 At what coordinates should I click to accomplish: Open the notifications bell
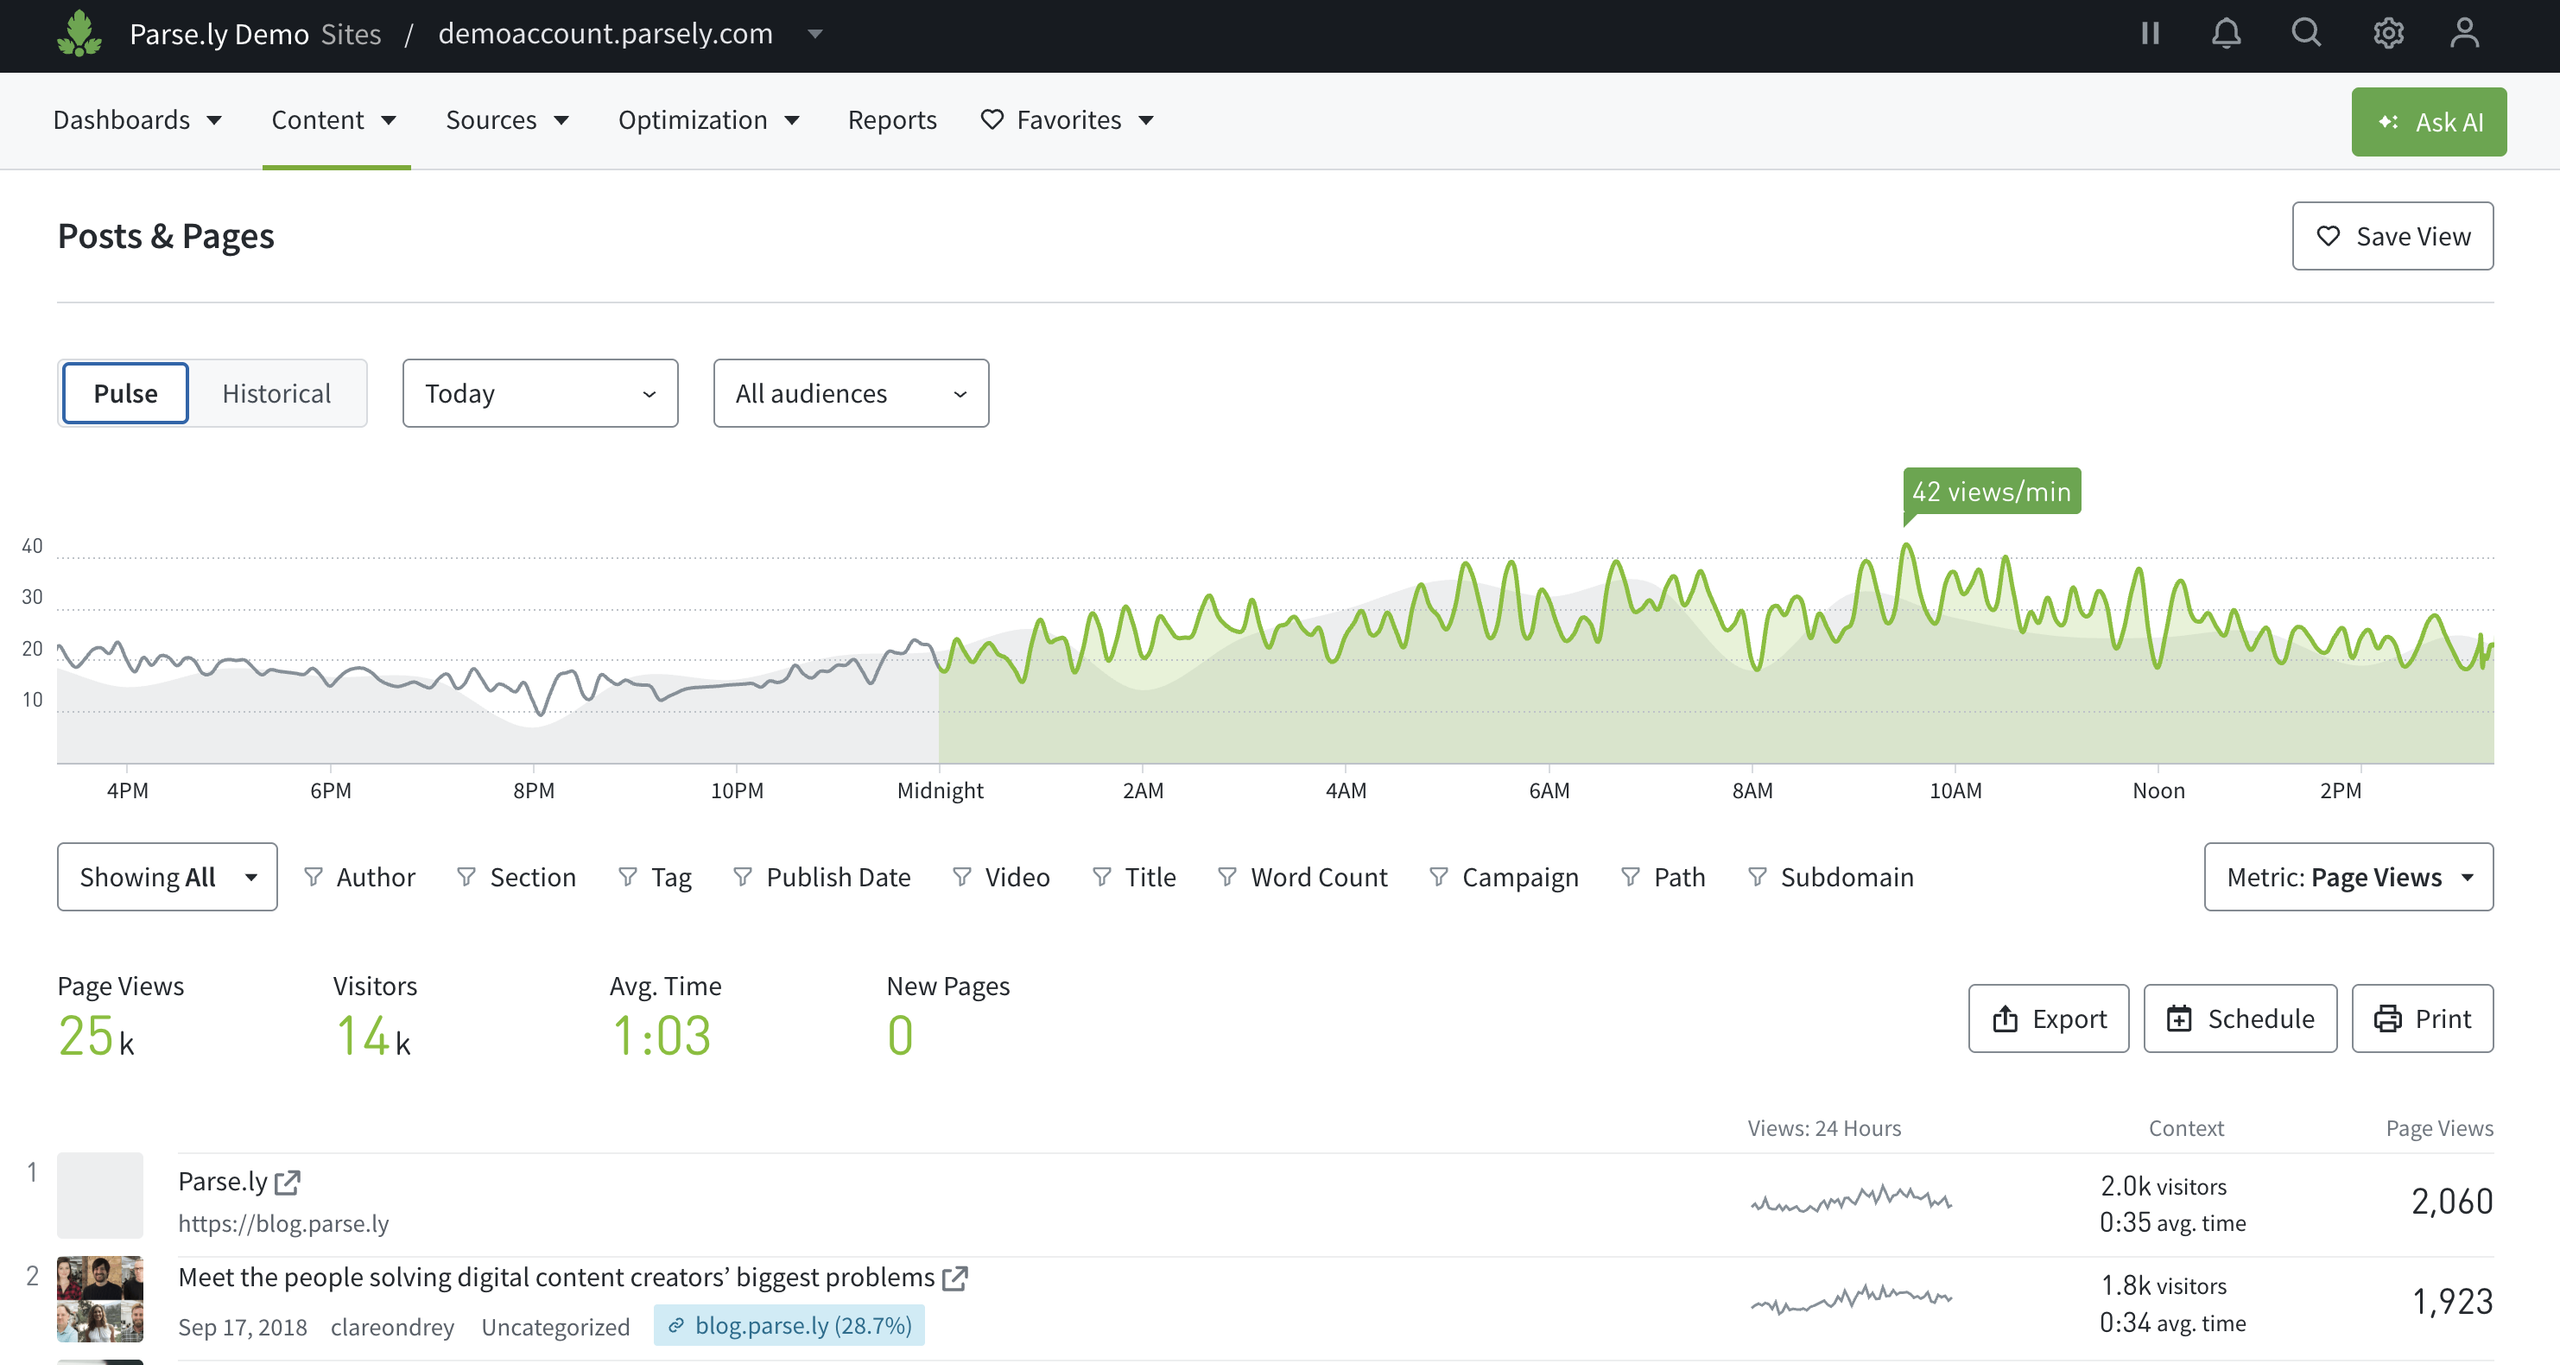point(2226,34)
